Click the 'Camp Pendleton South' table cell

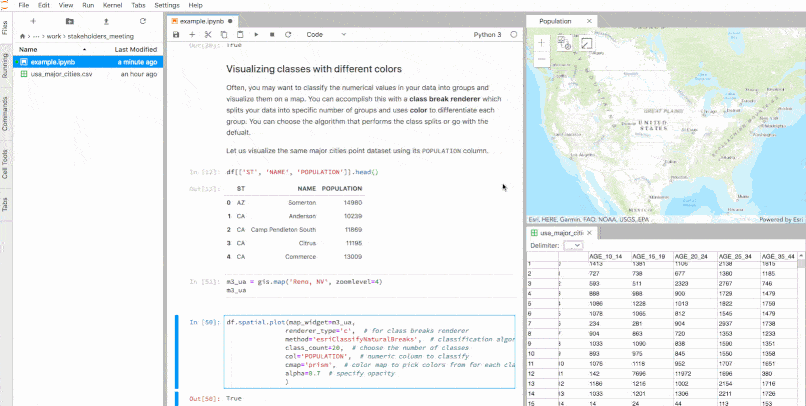pos(283,230)
